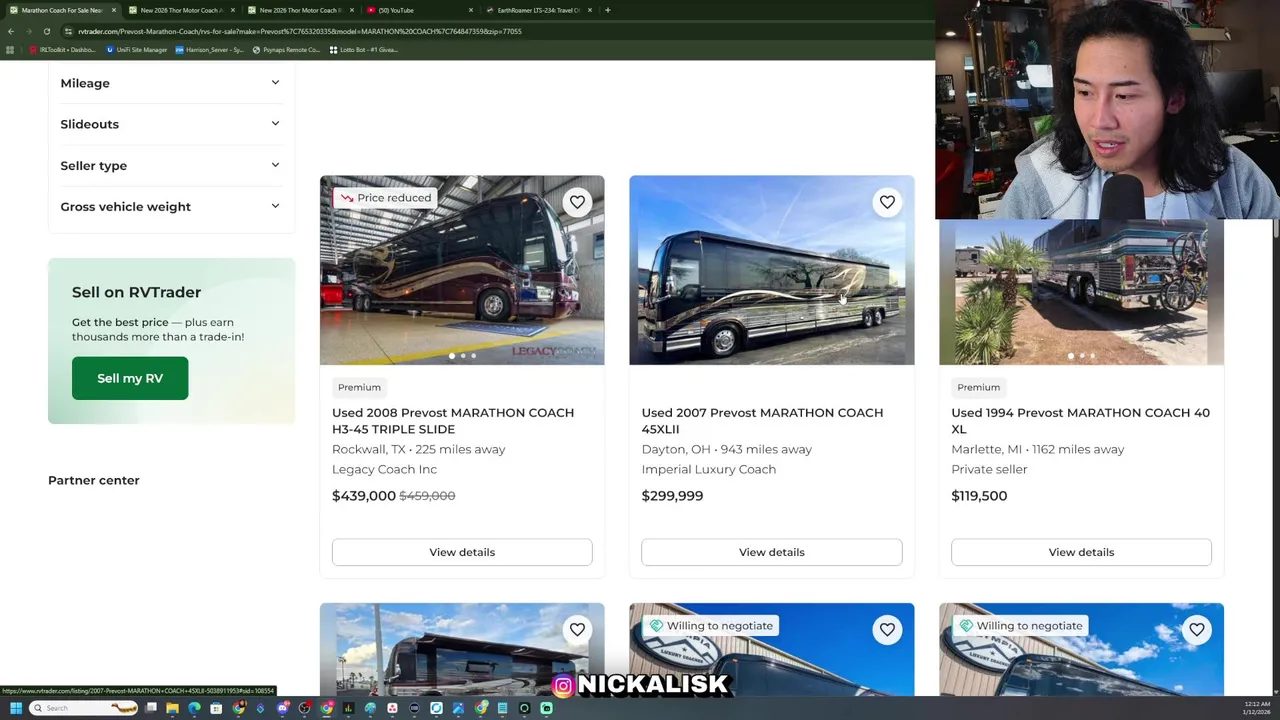
Task: Open the Used 2008 Prevost MARATHON COACH H3-45 title
Action: (453, 421)
